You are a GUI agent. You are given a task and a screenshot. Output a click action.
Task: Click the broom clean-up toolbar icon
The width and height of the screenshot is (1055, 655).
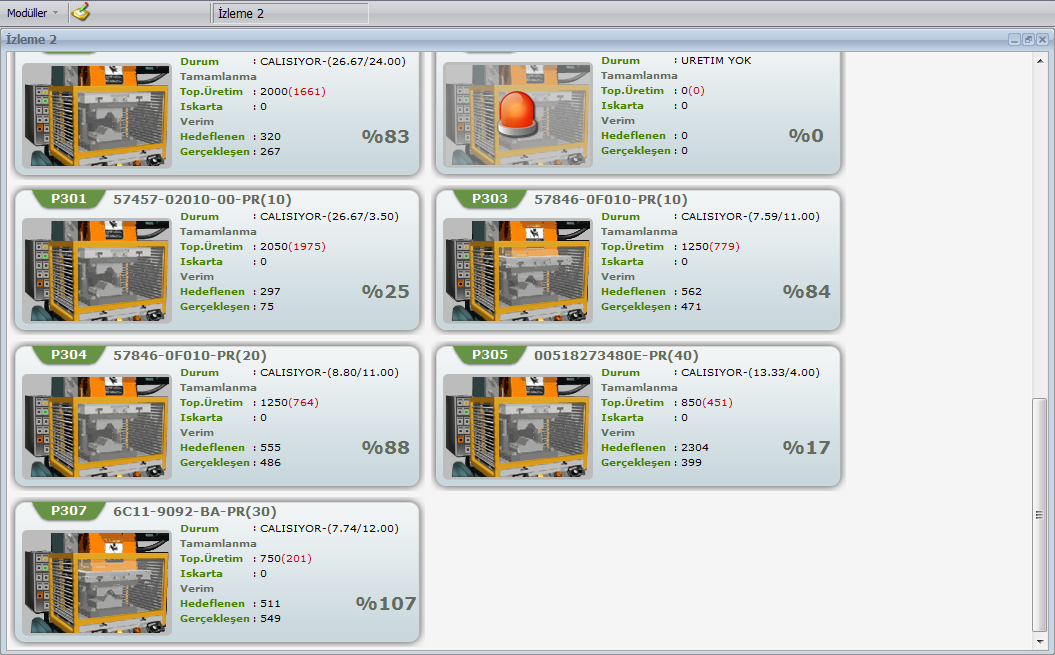(81, 13)
